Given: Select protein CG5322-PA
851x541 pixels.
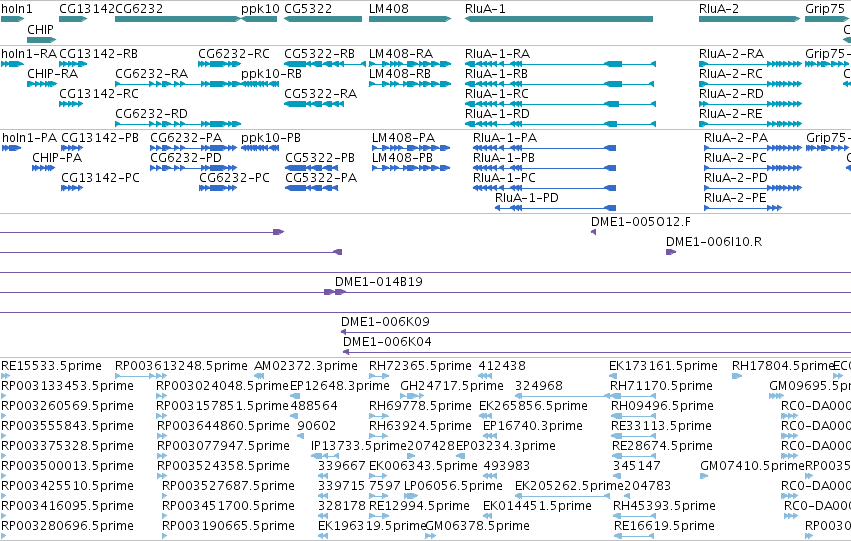Looking at the screenshot, I should (x=321, y=178).
